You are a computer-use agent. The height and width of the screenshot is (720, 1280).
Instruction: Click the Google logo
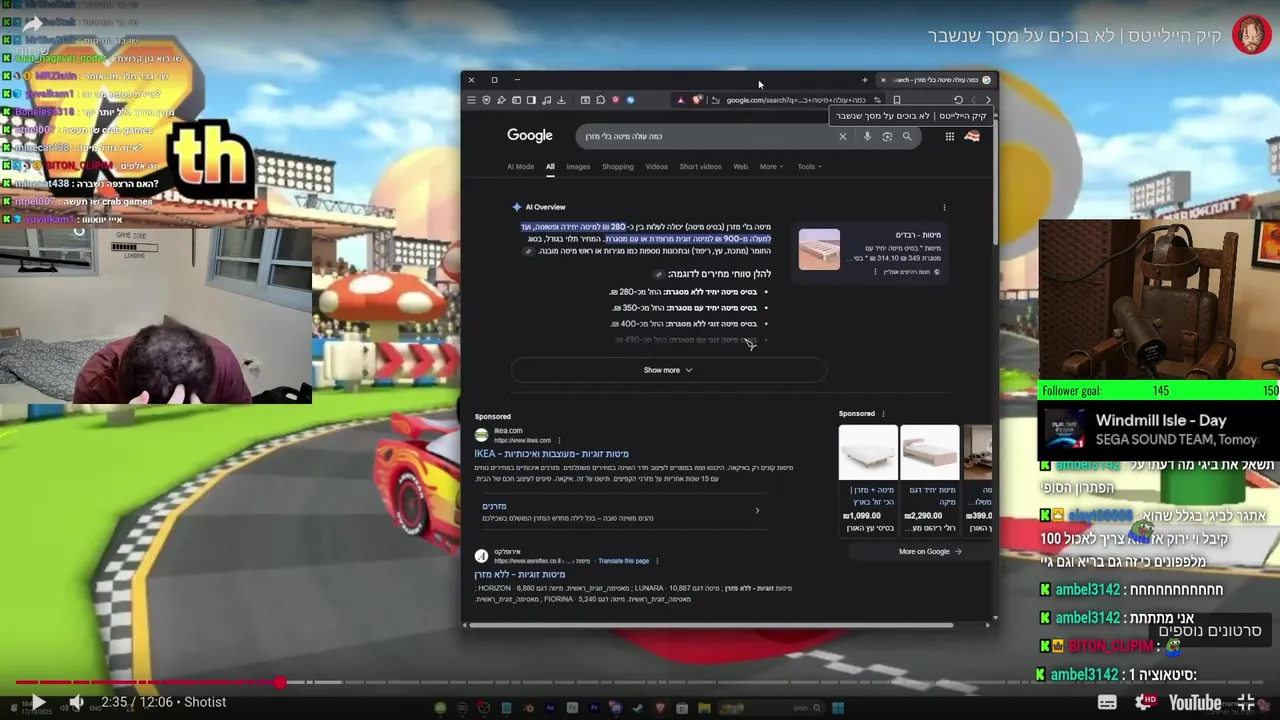530,135
